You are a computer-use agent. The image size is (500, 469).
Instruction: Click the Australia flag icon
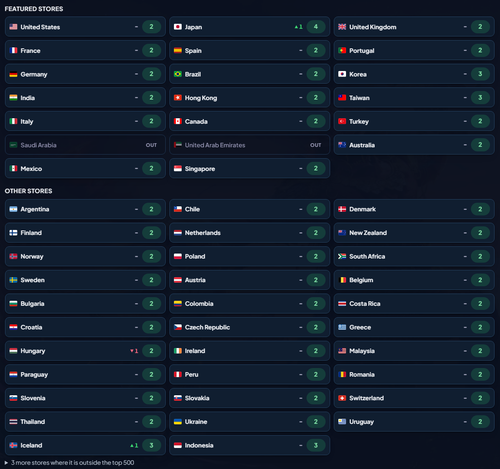(342, 145)
